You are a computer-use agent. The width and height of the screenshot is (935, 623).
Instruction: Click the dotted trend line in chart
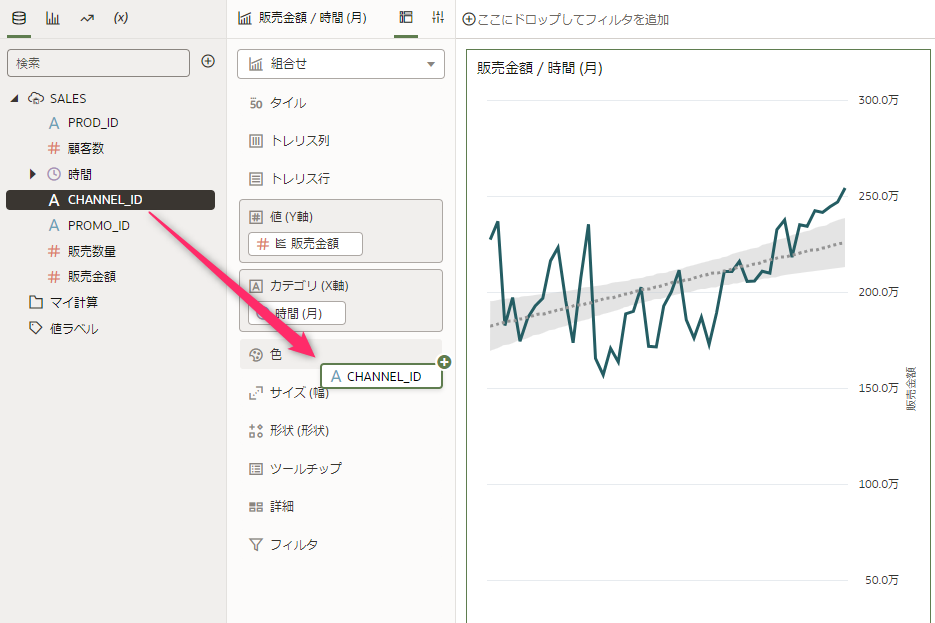pyautogui.click(x=666, y=284)
